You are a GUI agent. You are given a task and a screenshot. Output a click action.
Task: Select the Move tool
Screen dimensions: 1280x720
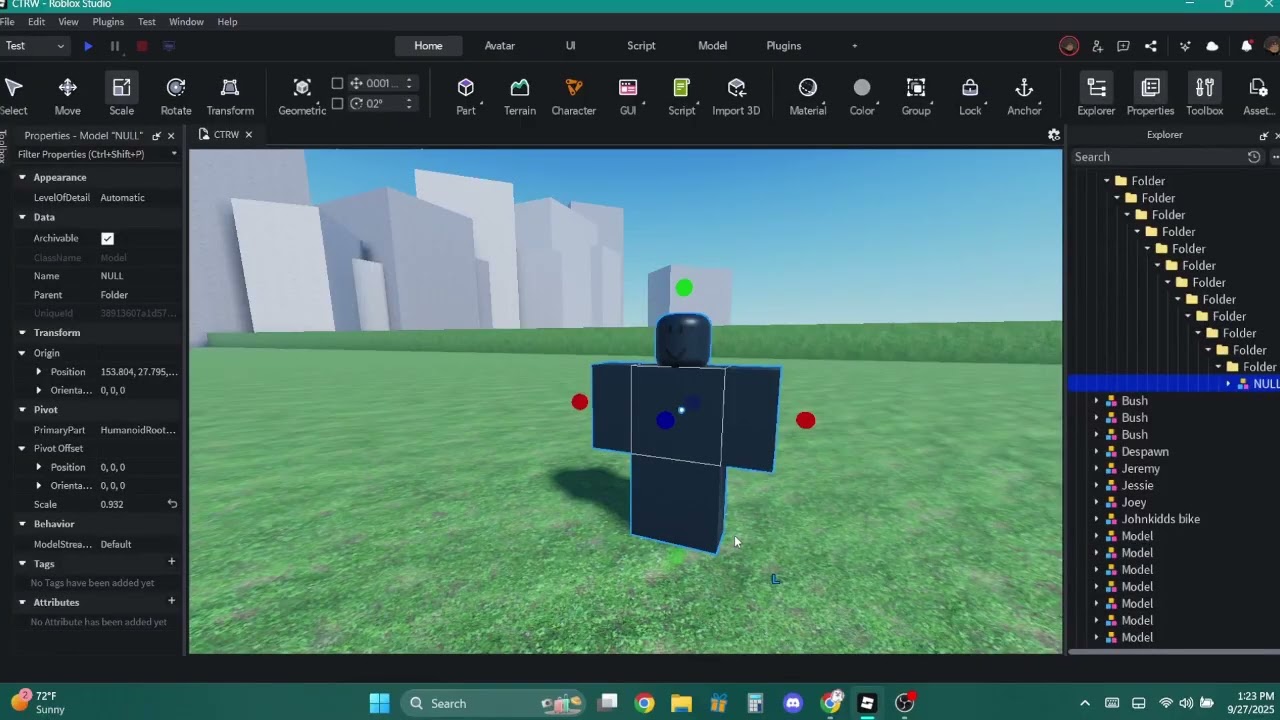point(68,97)
